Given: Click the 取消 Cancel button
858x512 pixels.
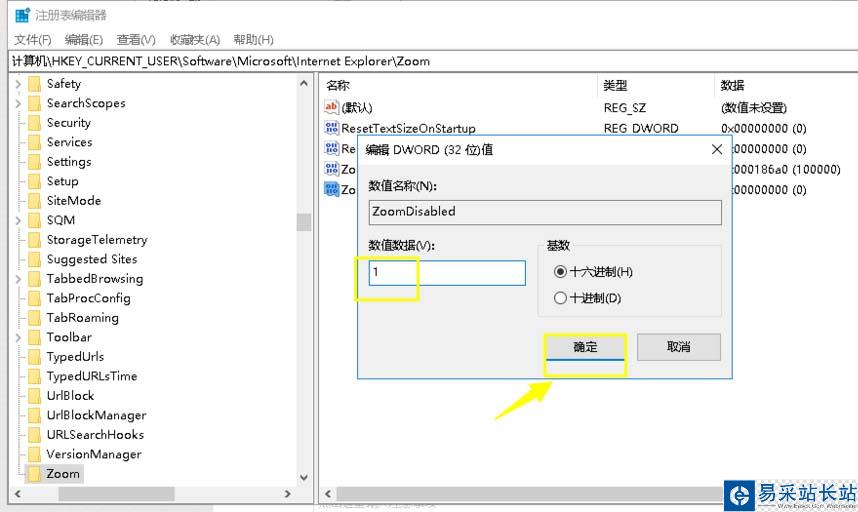Looking at the screenshot, I should [x=679, y=347].
